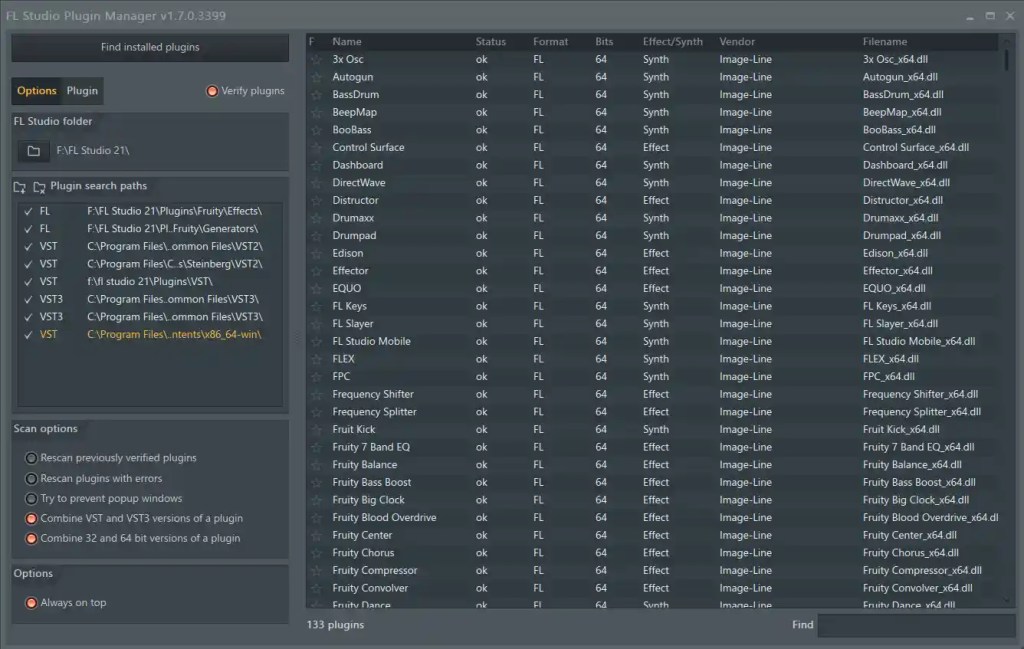Sort the list by Format column
This screenshot has width=1024, height=649.
pos(551,42)
